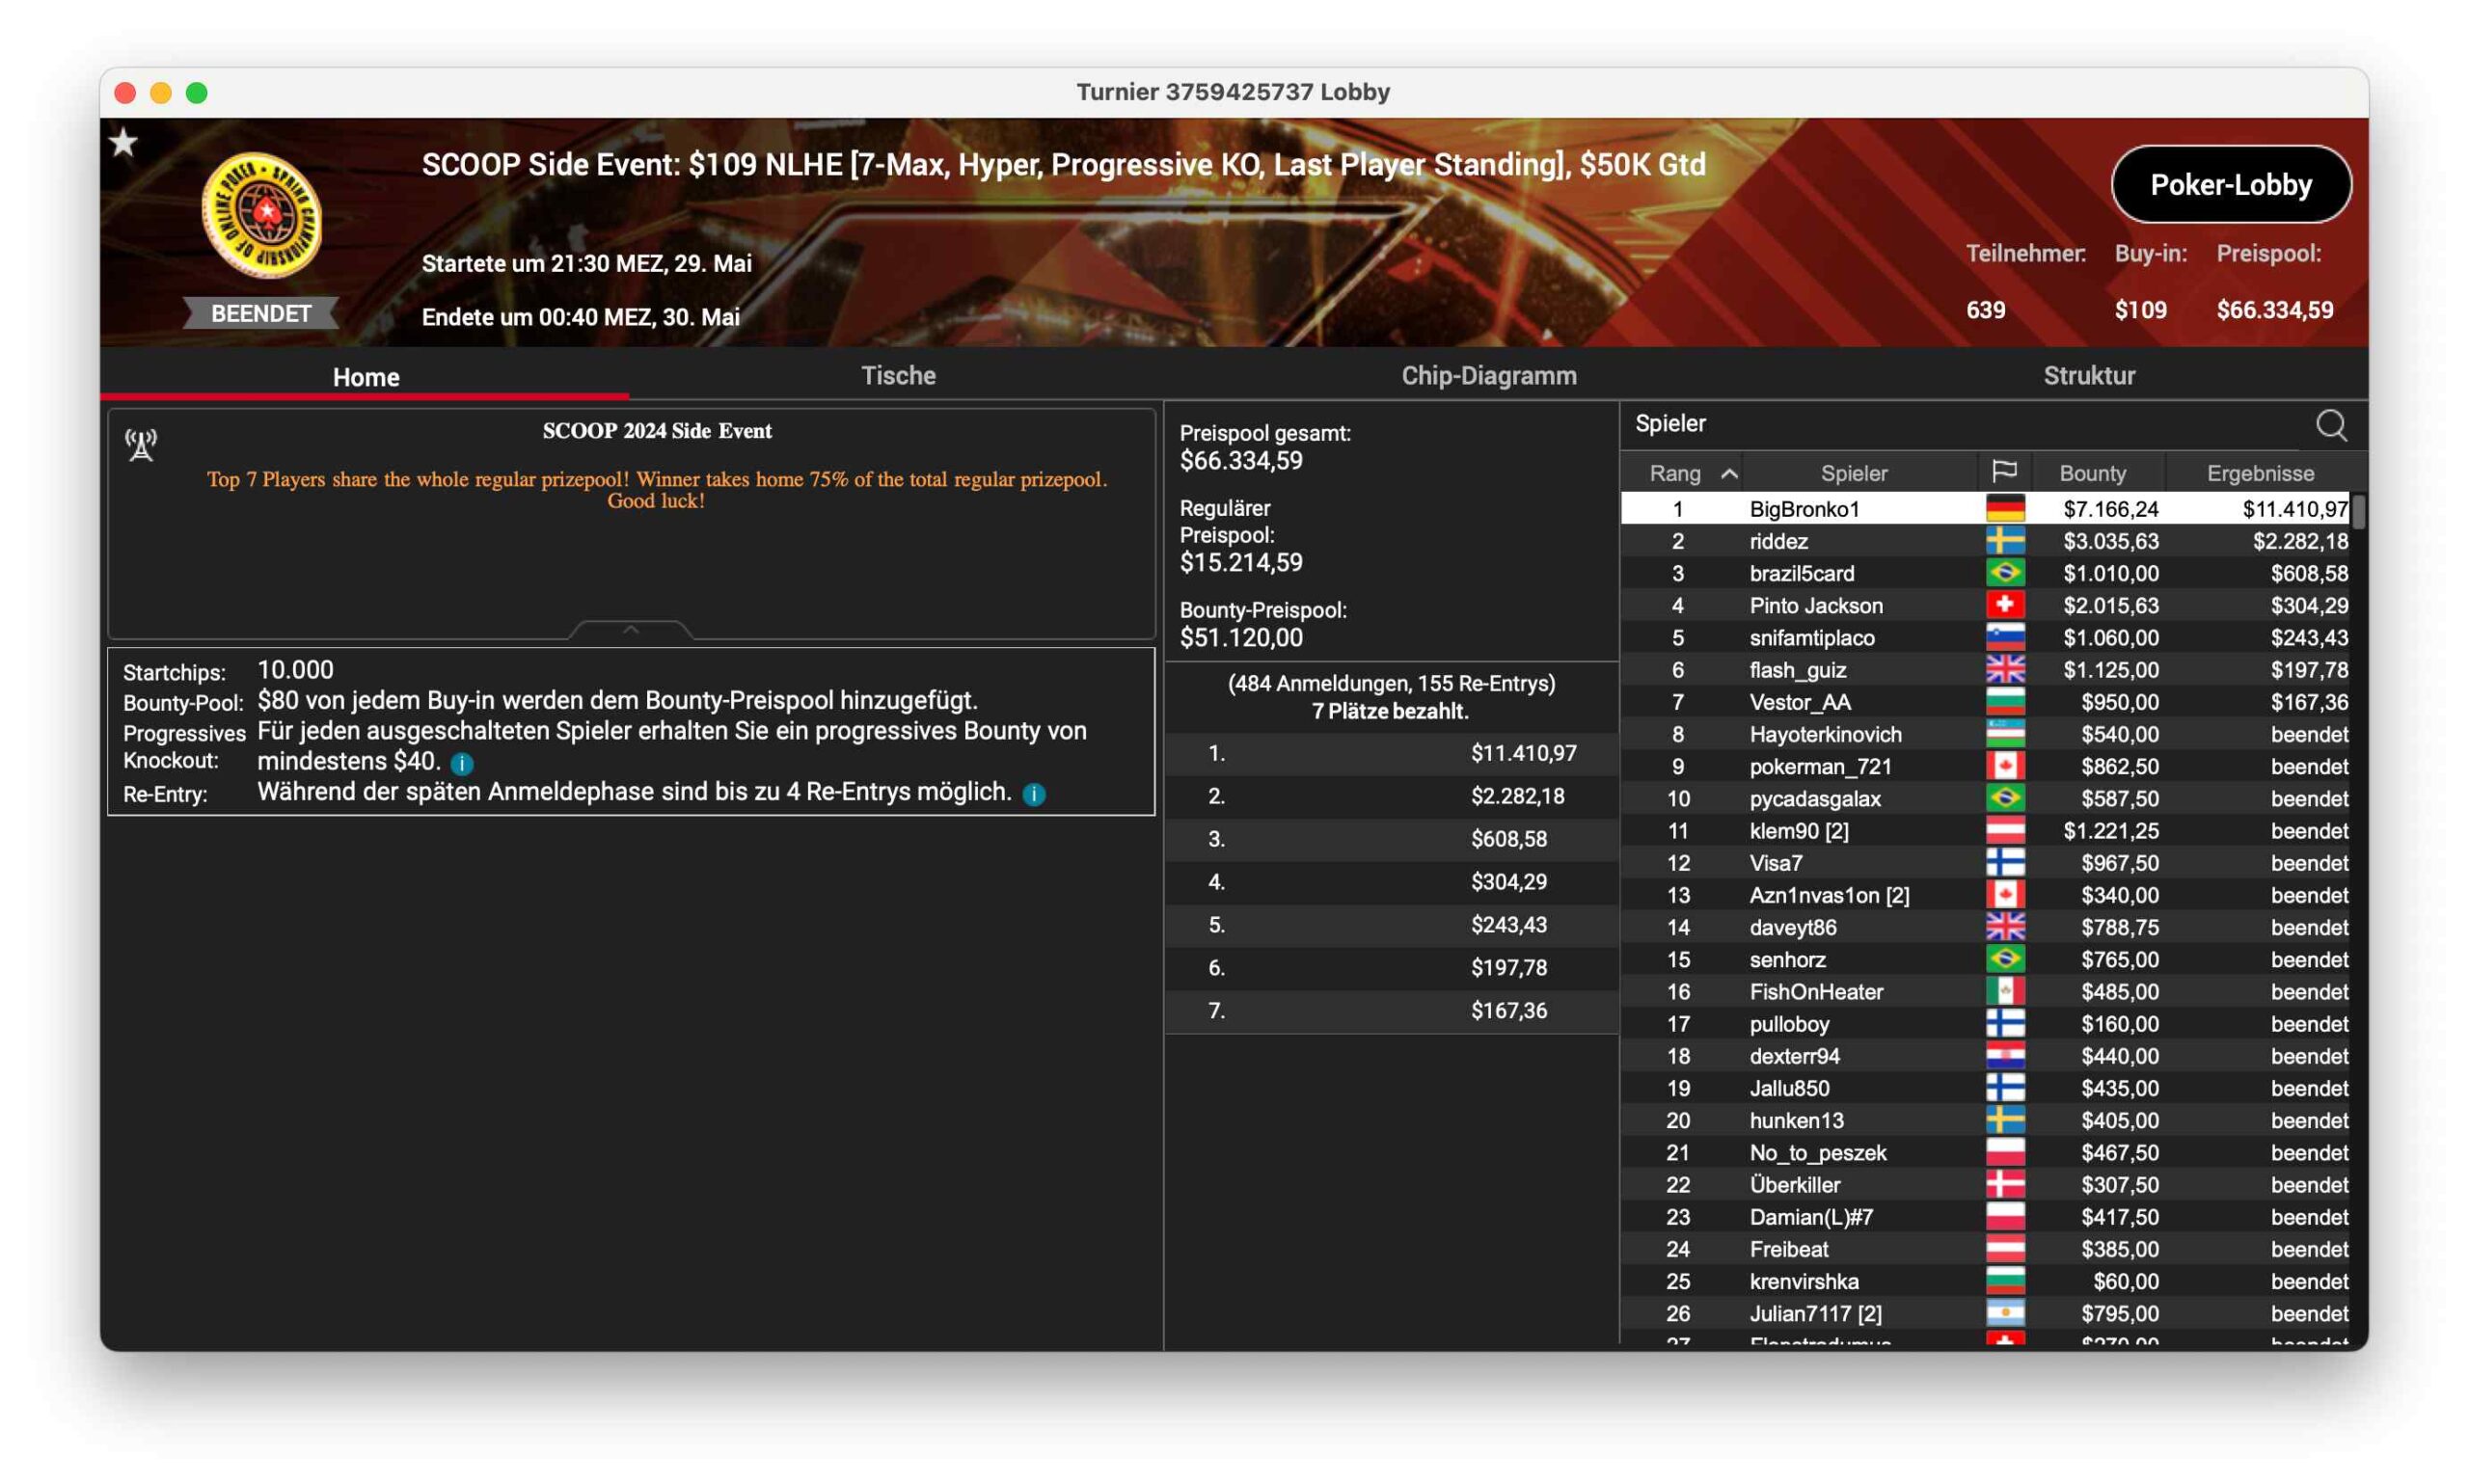Image resolution: width=2469 pixels, height=1484 pixels.
Task: Click the Poker-Lobby button
Action: point(2229,185)
